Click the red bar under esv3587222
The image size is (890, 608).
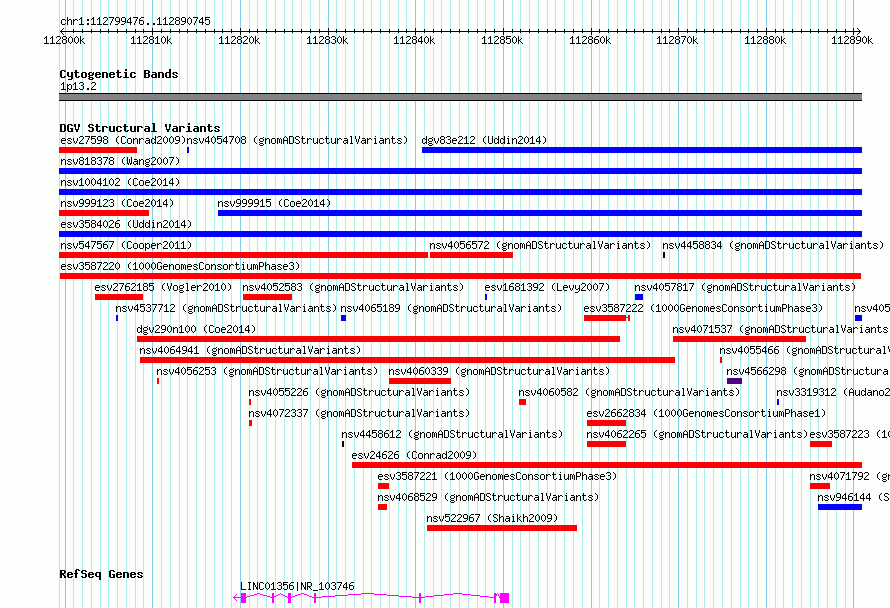coord(605,318)
